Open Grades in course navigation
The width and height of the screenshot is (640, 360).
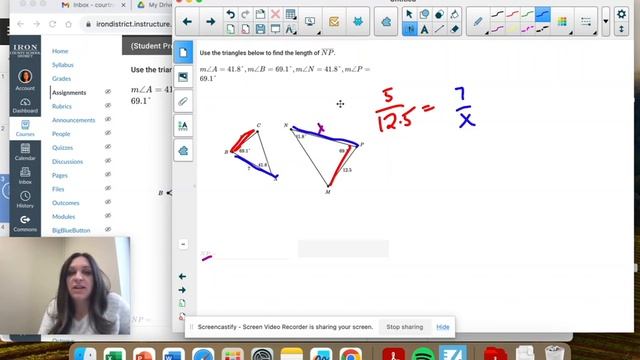(x=61, y=78)
